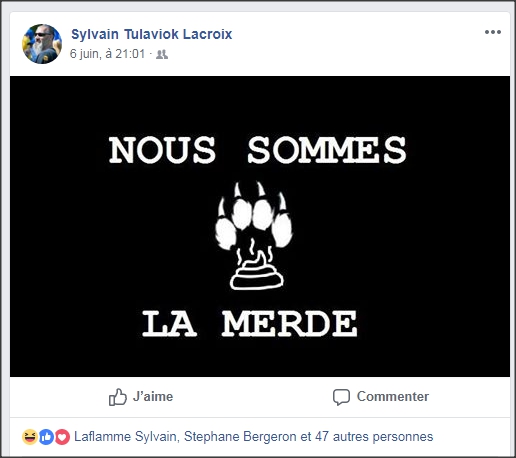Screen dimensions: 516x458
Task: Open the three-dot post options menu
Action: (493, 32)
